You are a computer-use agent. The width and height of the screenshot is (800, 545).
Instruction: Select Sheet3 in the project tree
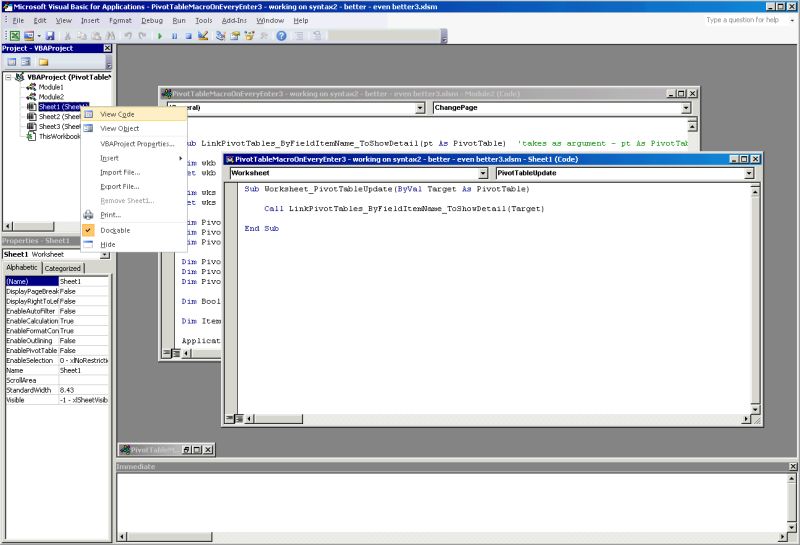coord(59,126)
